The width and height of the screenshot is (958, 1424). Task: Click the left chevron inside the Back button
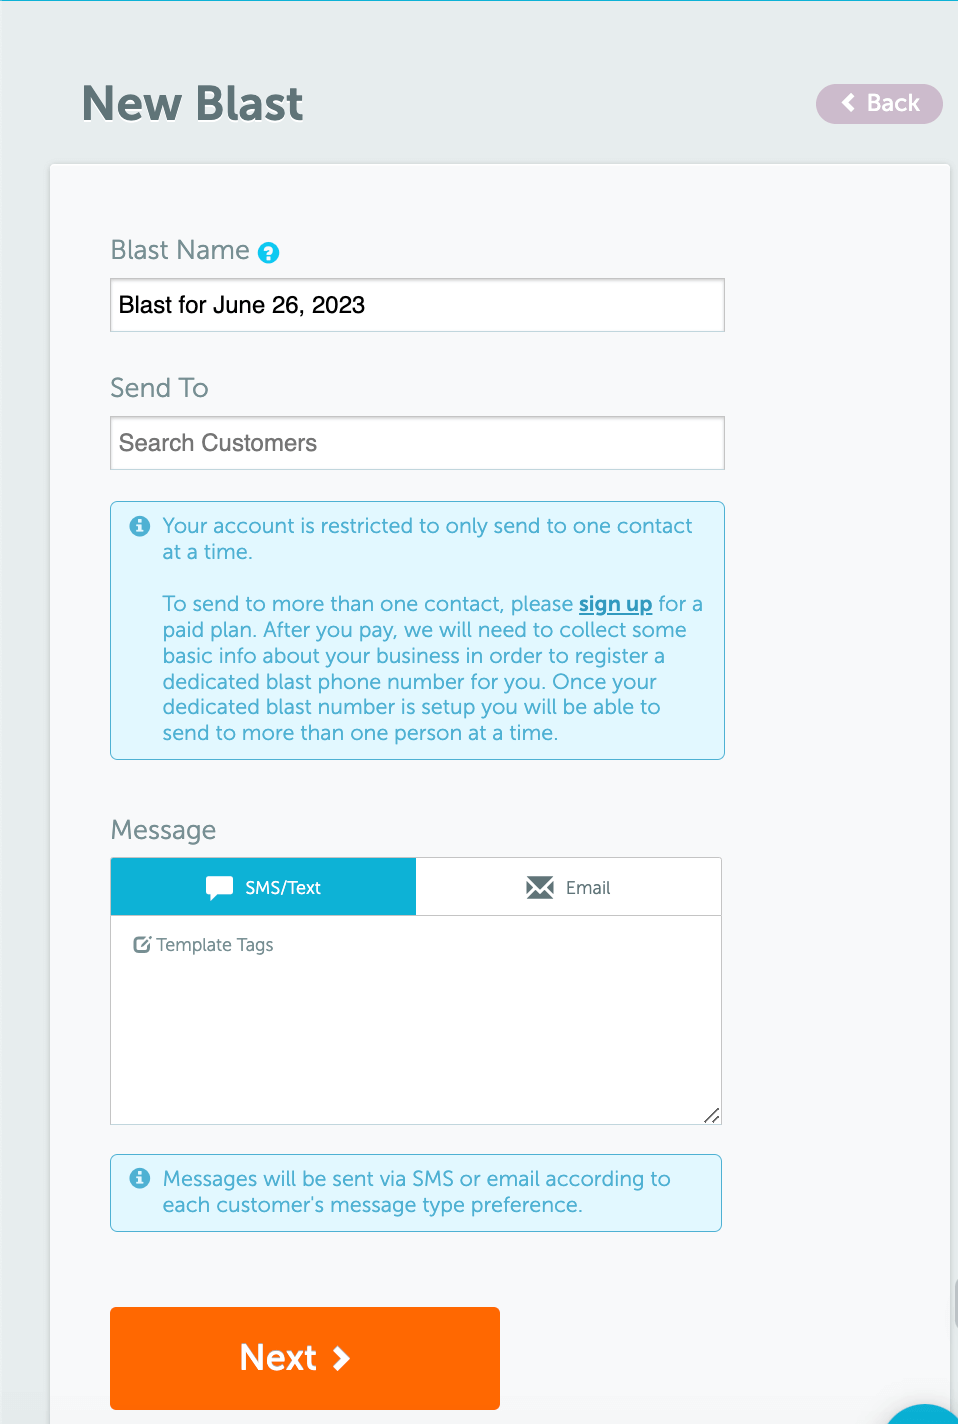tap(848, 103)
